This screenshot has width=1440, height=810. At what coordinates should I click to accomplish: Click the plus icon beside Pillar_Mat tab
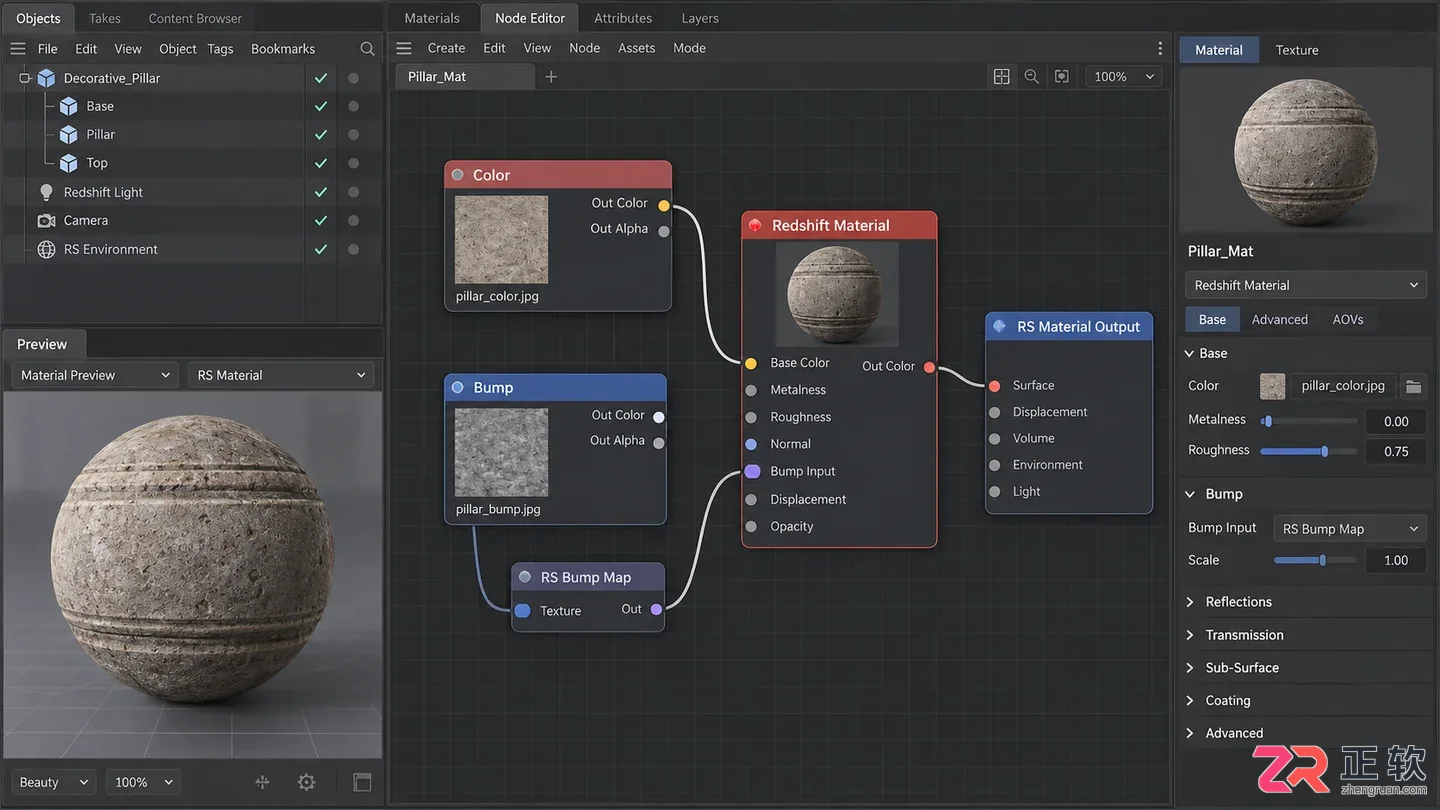551,77
